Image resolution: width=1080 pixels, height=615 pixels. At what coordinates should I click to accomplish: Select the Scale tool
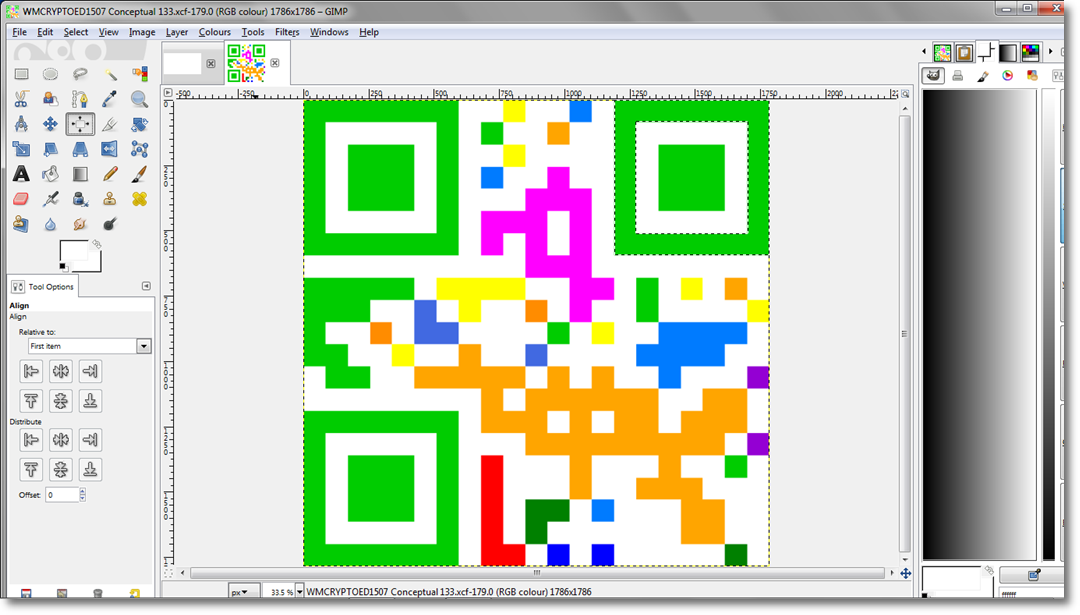click(21, 149)
